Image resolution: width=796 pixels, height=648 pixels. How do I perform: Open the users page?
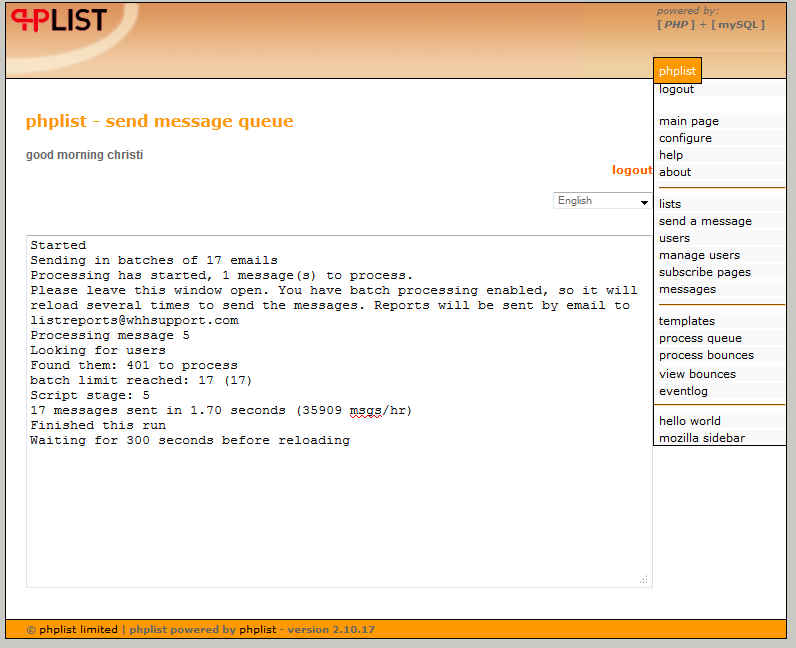(674, 238)
